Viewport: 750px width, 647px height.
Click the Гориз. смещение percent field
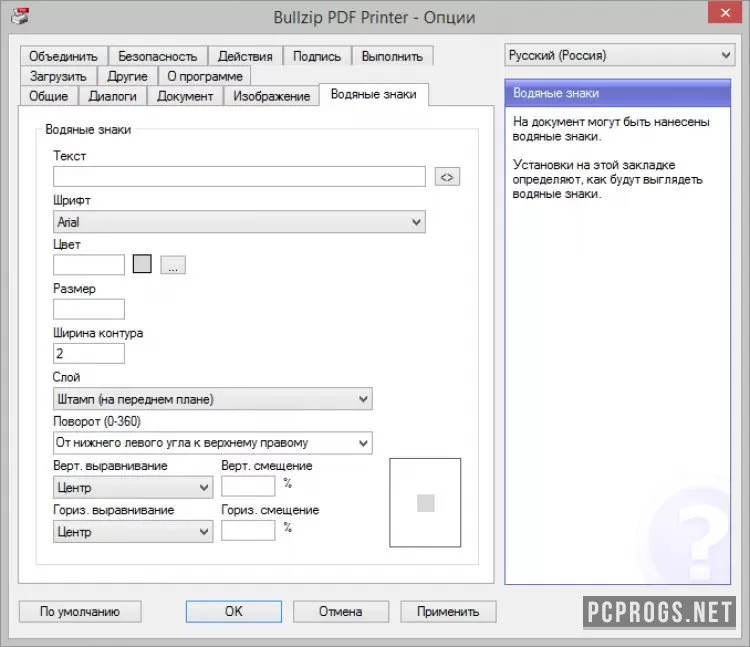[248, 530]
